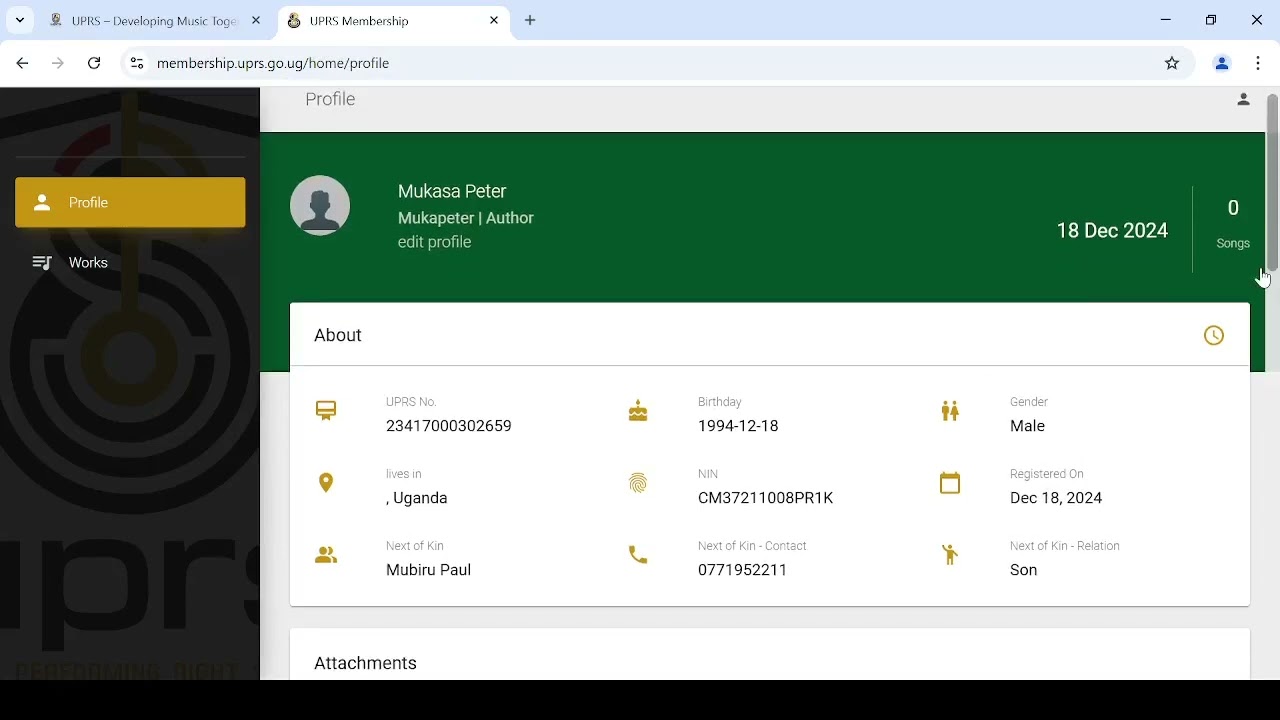Click the browser forward arrow
Image resolution: width=1280 pixels, height=720 pixels.
point(58,64)
